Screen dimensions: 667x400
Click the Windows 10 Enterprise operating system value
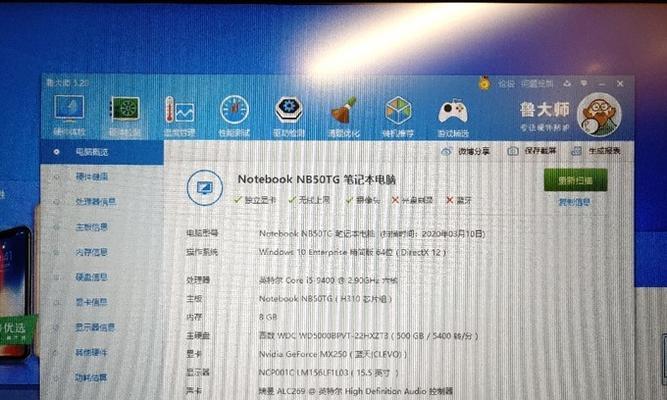coord(353,252)
